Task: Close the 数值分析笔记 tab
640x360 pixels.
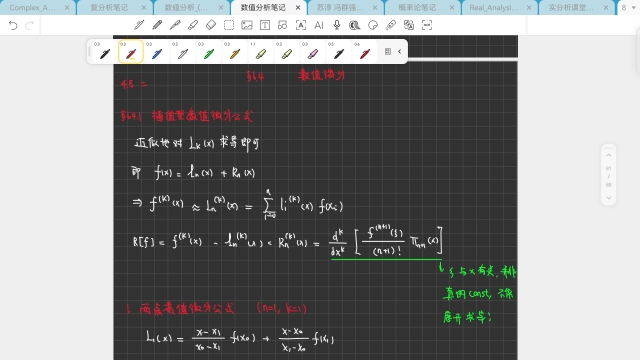Action: point(298,8)
